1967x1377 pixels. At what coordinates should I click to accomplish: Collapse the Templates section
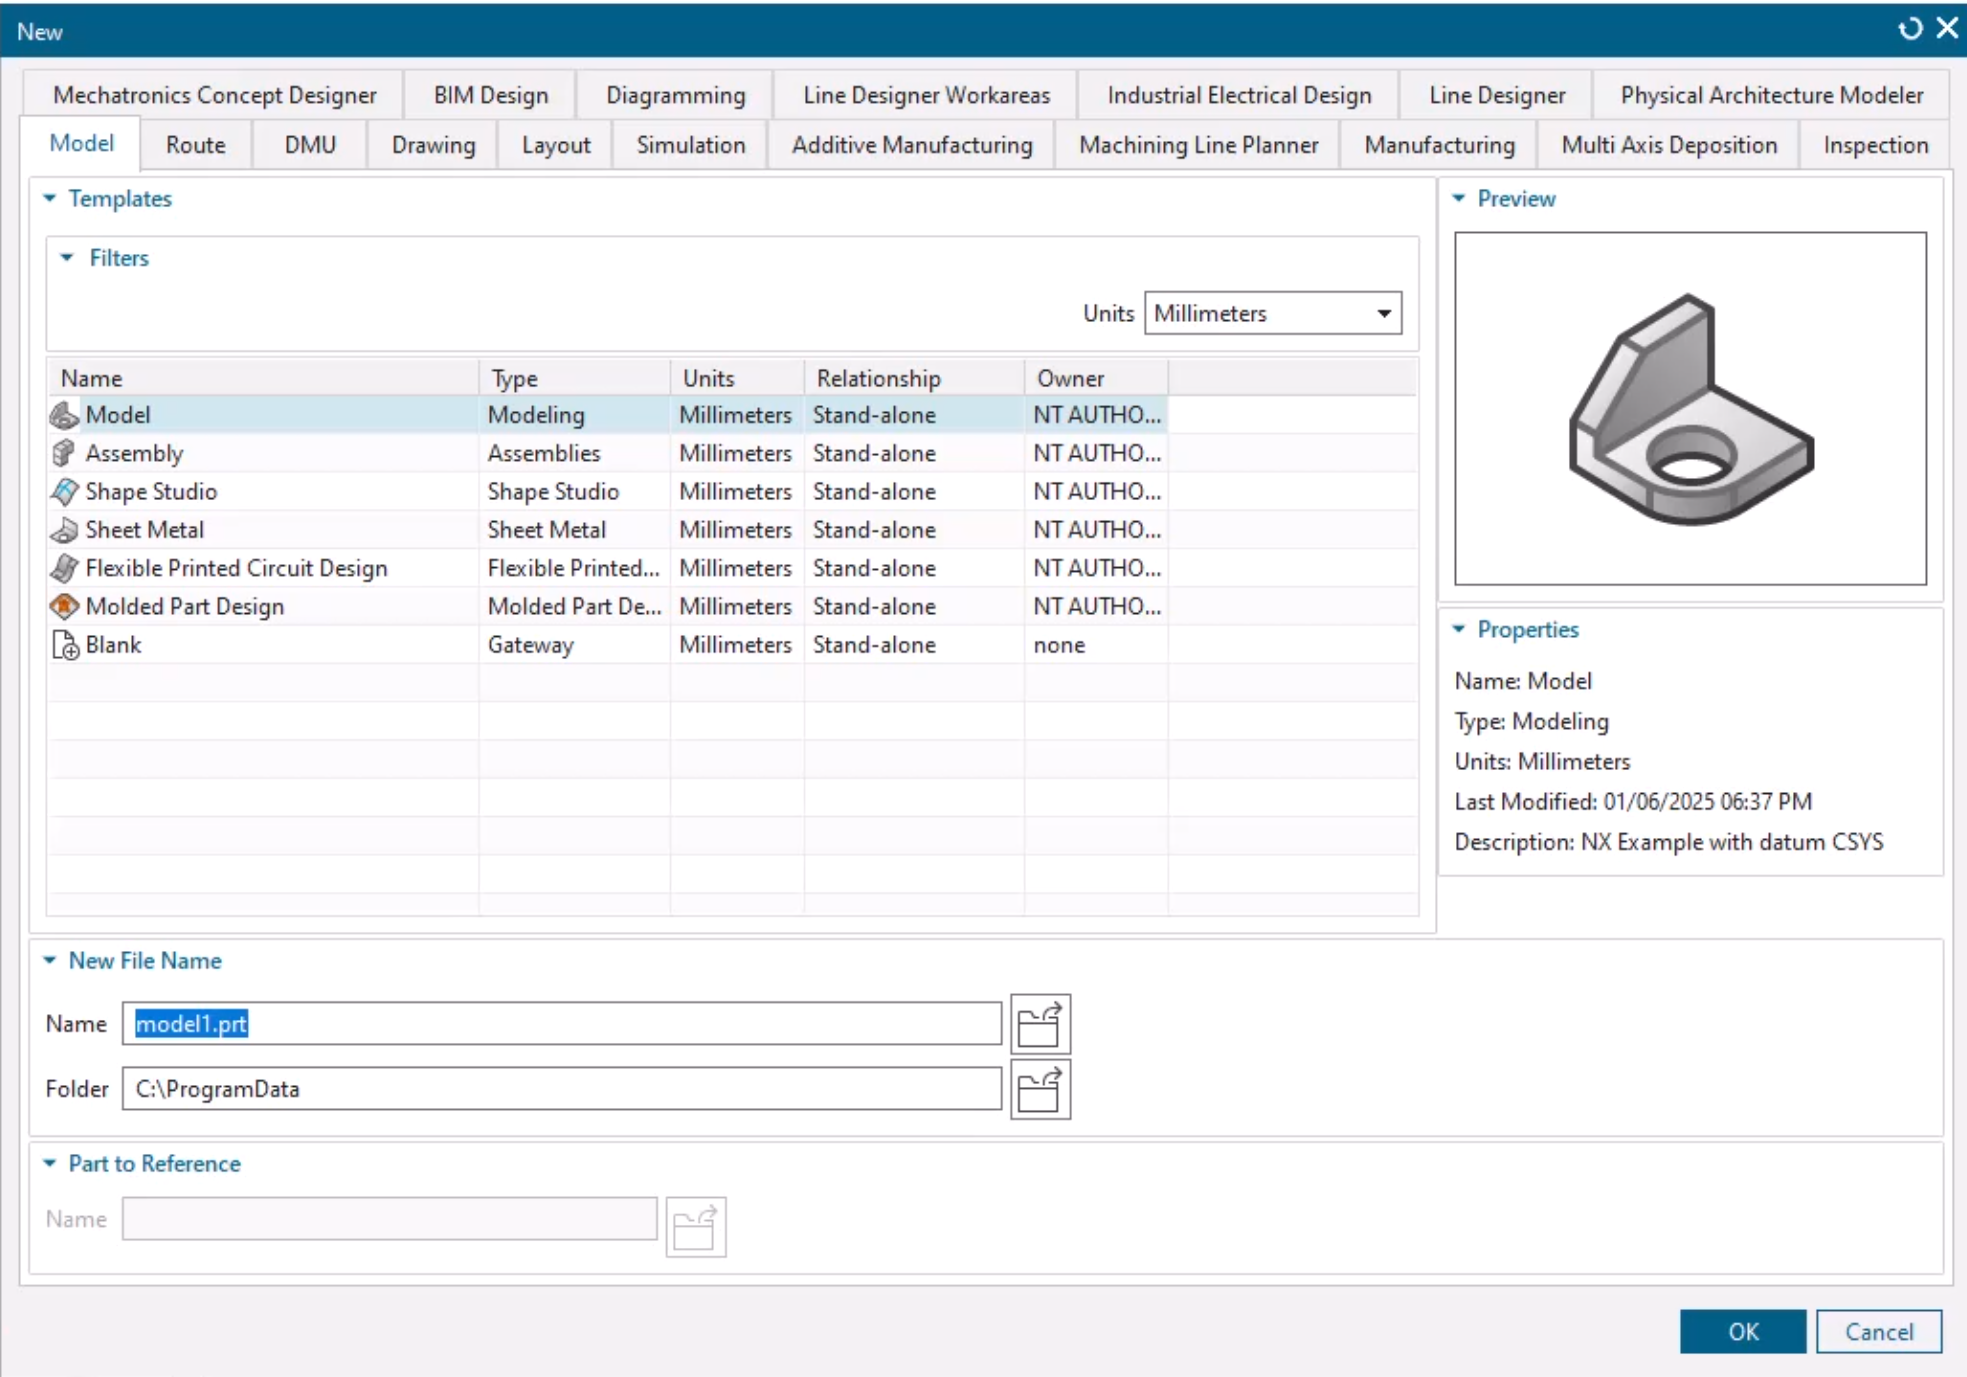(50, 199)
